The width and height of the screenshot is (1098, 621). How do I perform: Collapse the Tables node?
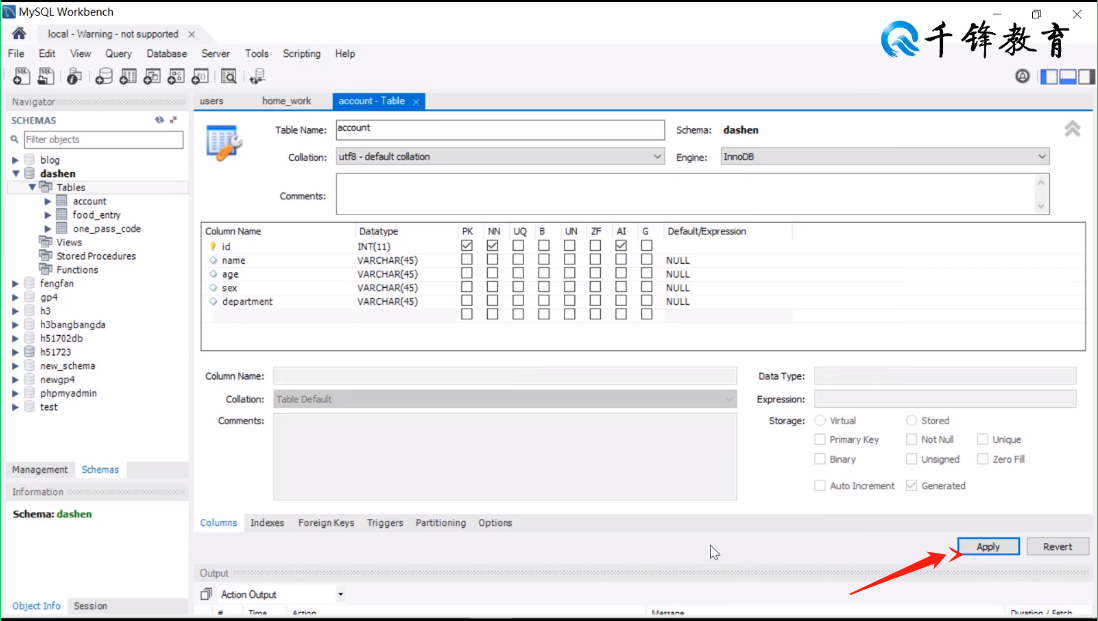32,188
